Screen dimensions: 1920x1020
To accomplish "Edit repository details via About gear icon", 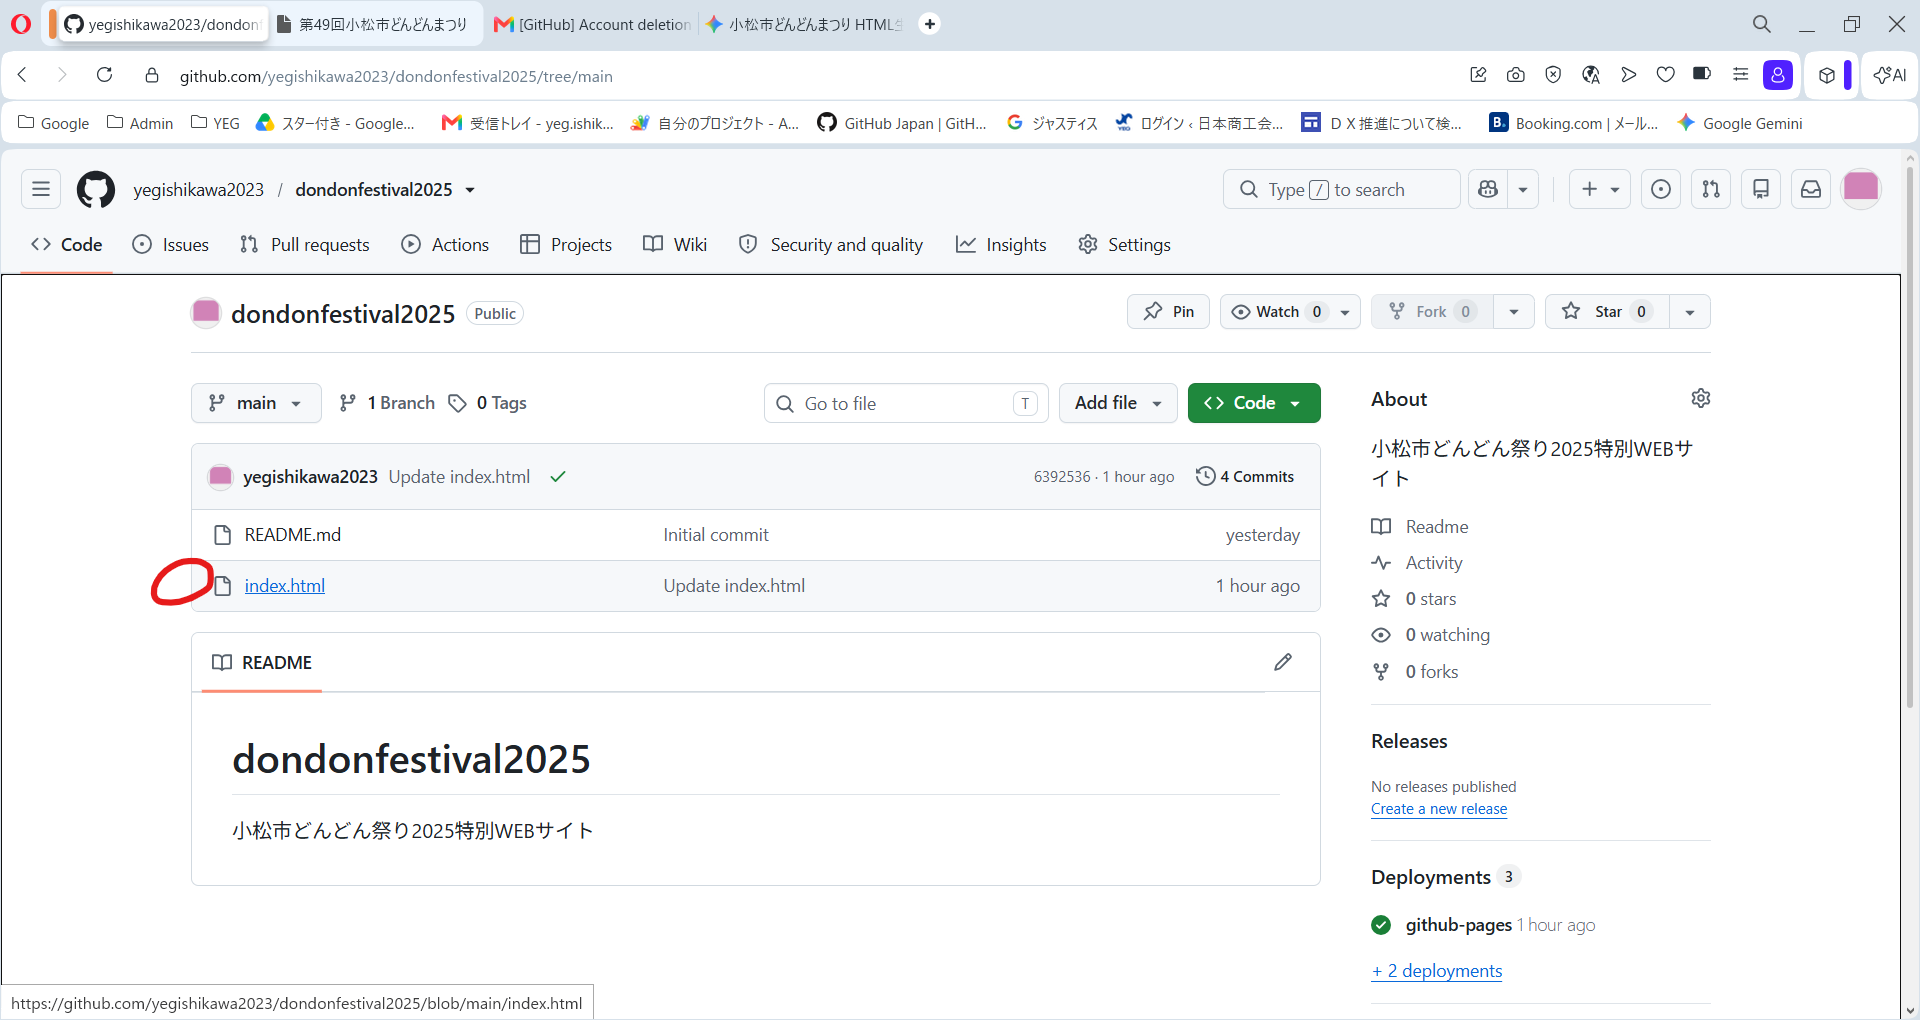I will [x=1700, y=398].
